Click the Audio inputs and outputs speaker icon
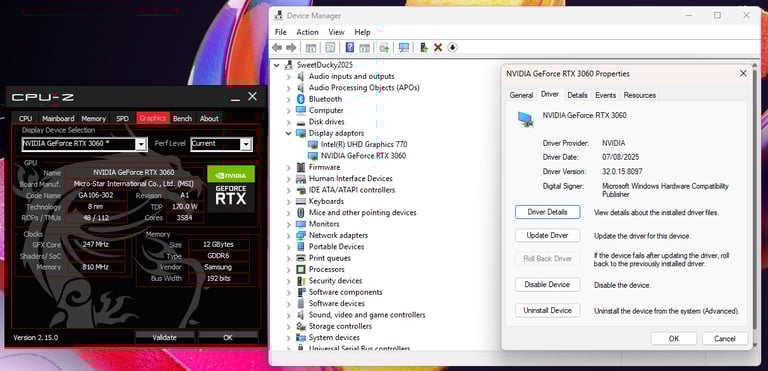 pos(301,76)
